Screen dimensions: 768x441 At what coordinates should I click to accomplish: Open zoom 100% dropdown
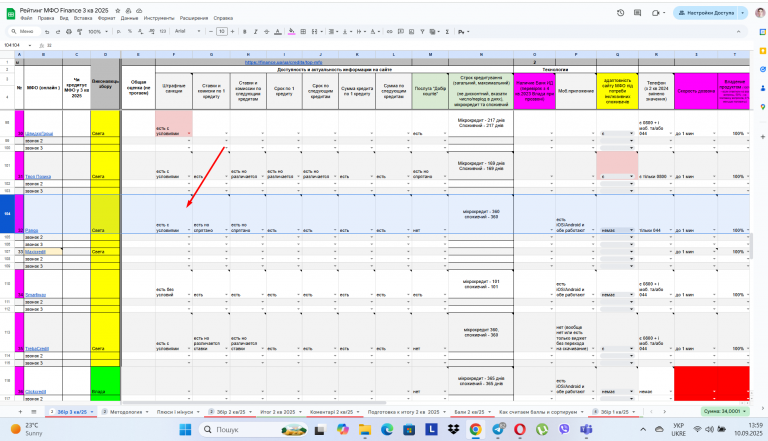point(97,31)
